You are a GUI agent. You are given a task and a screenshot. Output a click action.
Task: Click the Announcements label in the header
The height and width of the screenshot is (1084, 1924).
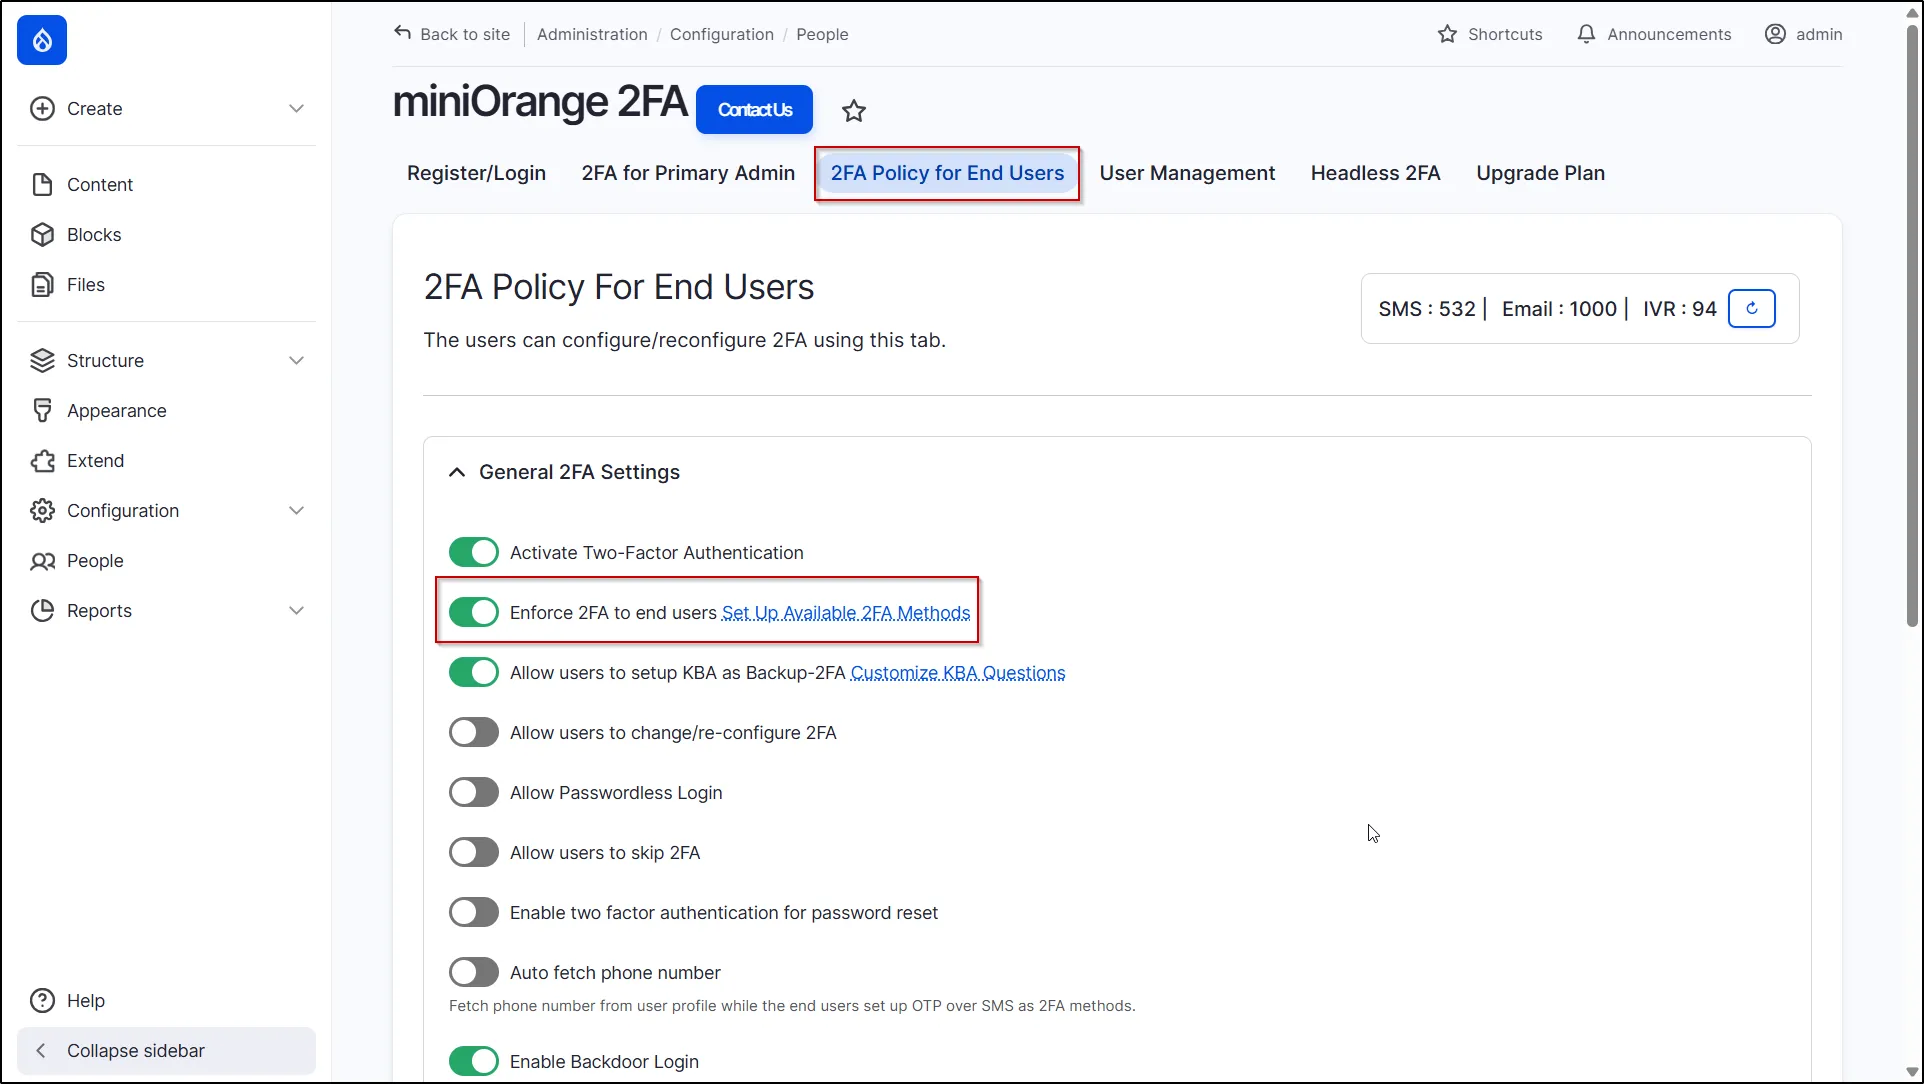click(x=1669, y=34)
